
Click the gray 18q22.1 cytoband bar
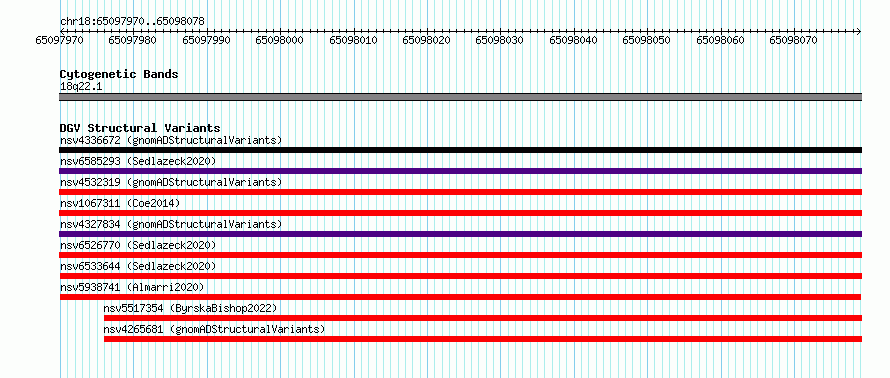coord(460,97)
